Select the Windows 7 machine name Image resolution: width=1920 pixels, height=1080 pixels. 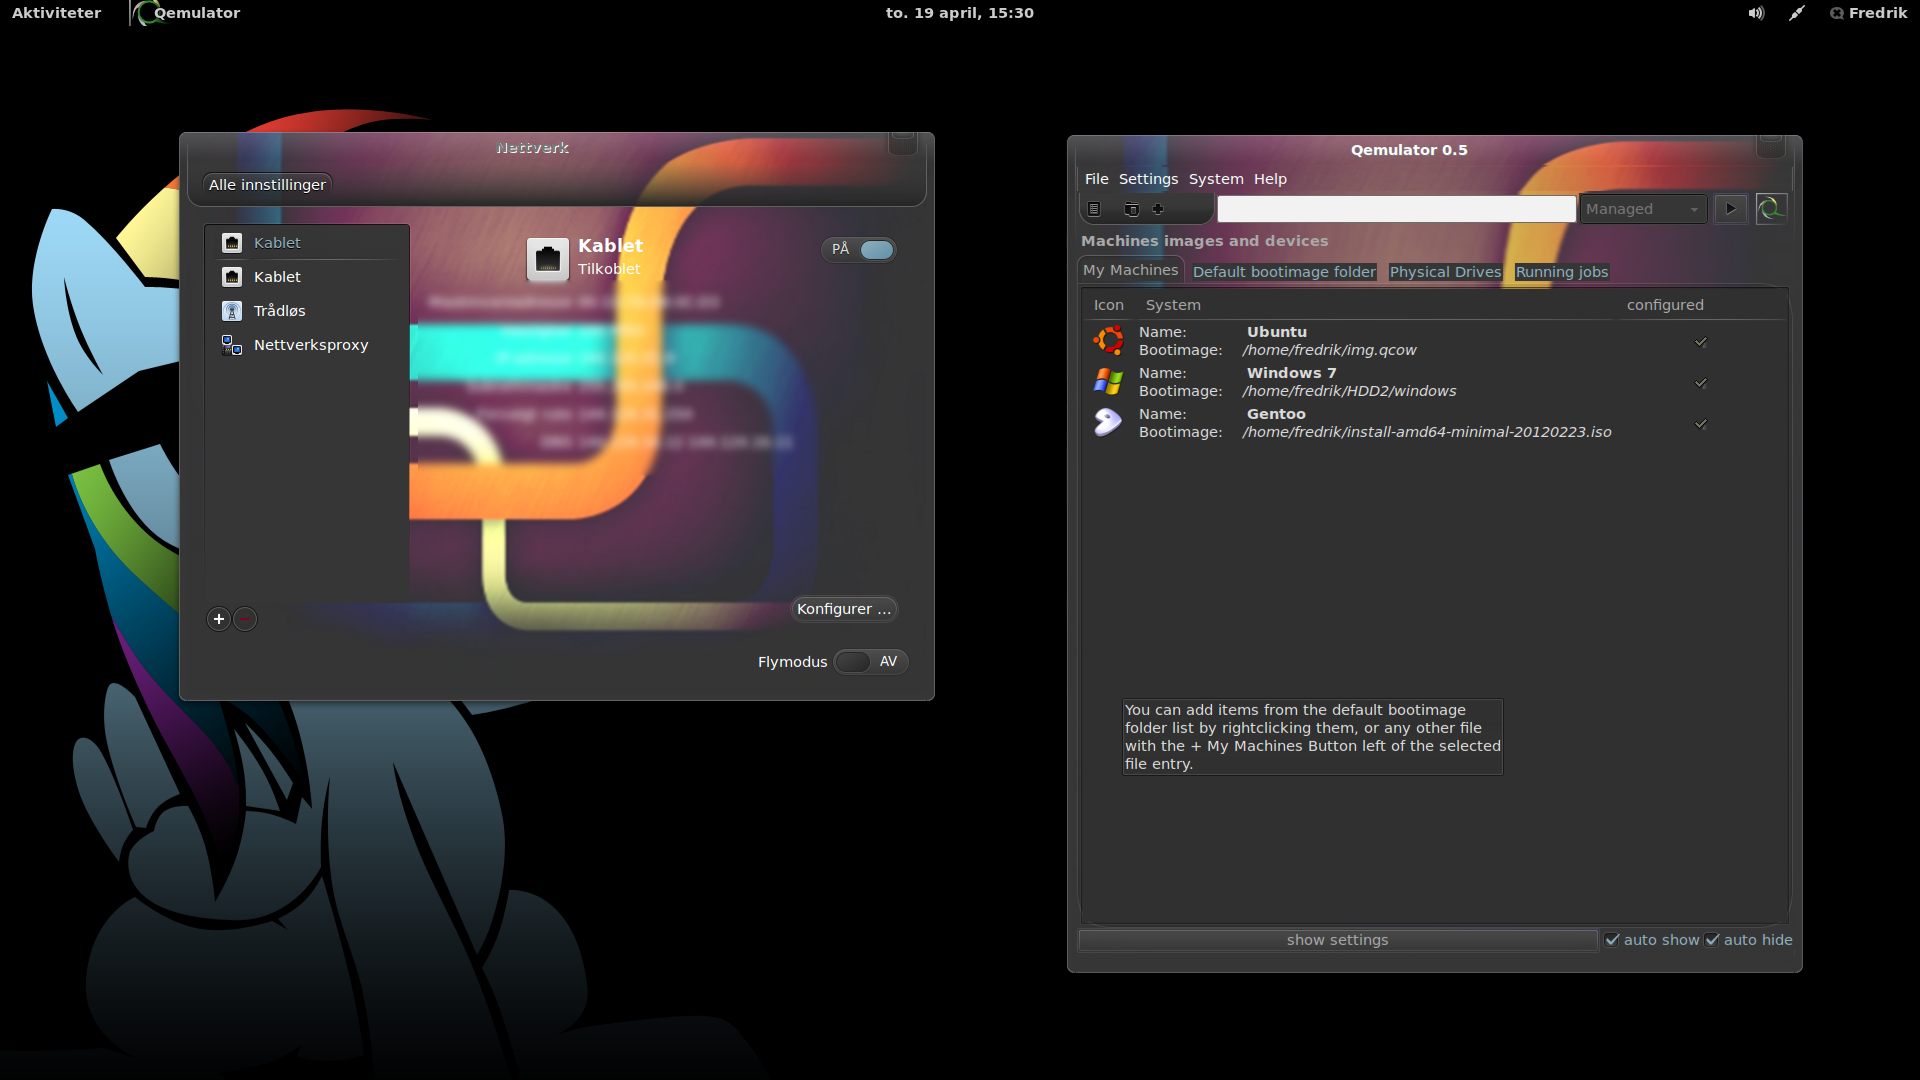click(x=1291, y=373)
